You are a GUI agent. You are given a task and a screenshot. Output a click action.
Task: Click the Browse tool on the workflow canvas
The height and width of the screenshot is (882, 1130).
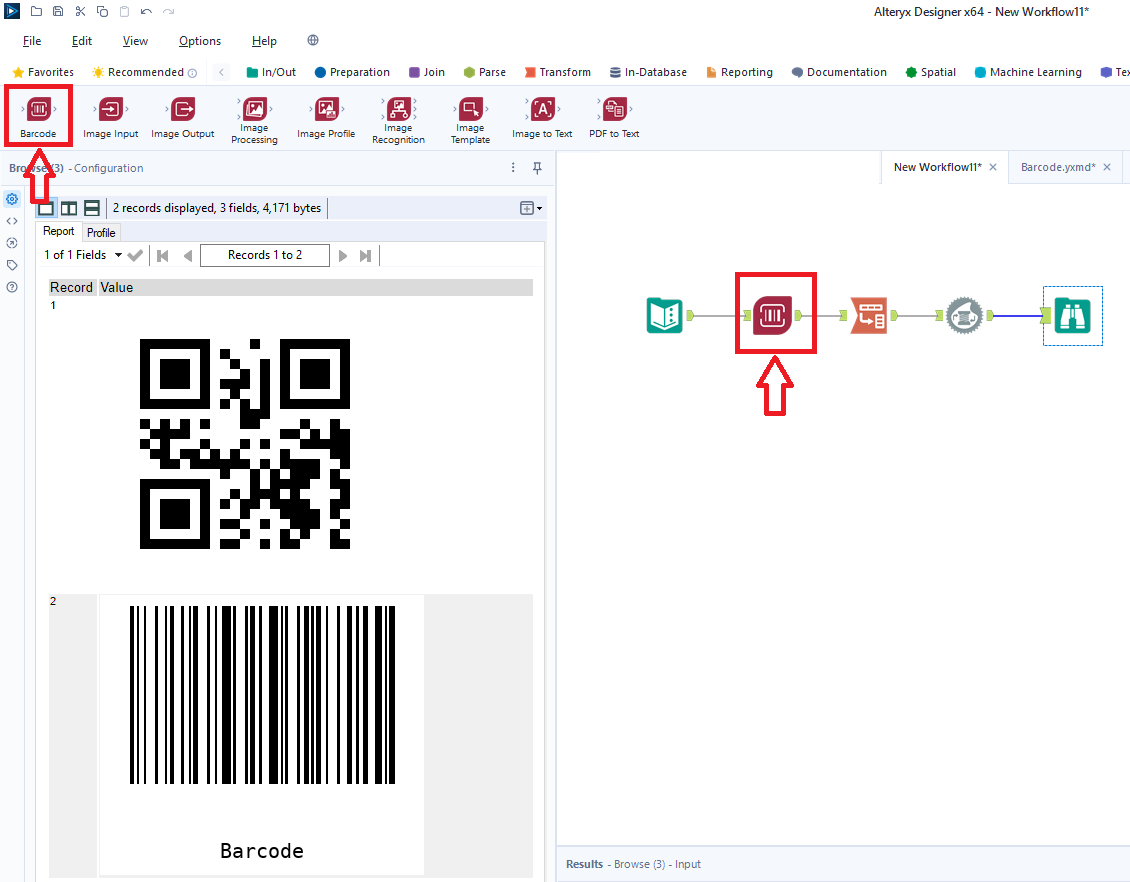tap(1072, 316)
